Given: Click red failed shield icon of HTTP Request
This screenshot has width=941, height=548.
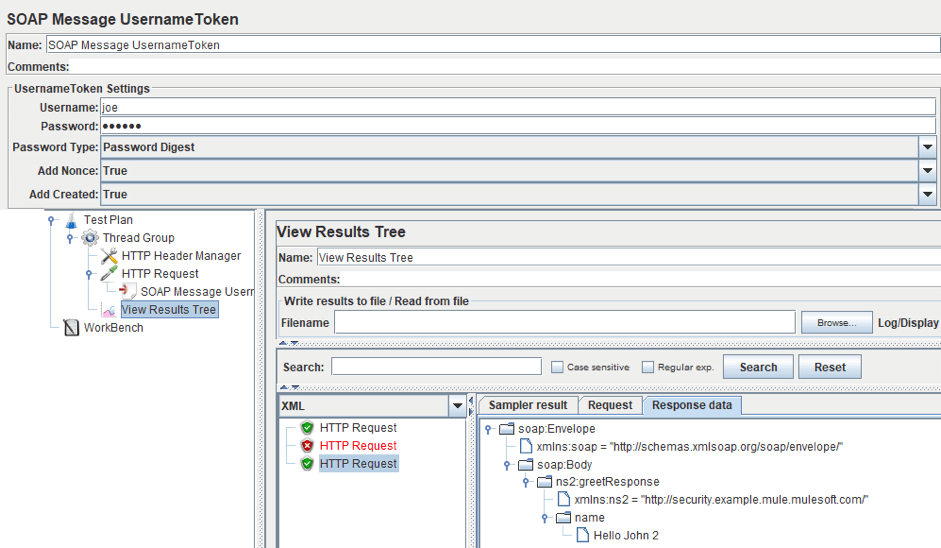Looking at the screenshot, I should pos(307,446).
